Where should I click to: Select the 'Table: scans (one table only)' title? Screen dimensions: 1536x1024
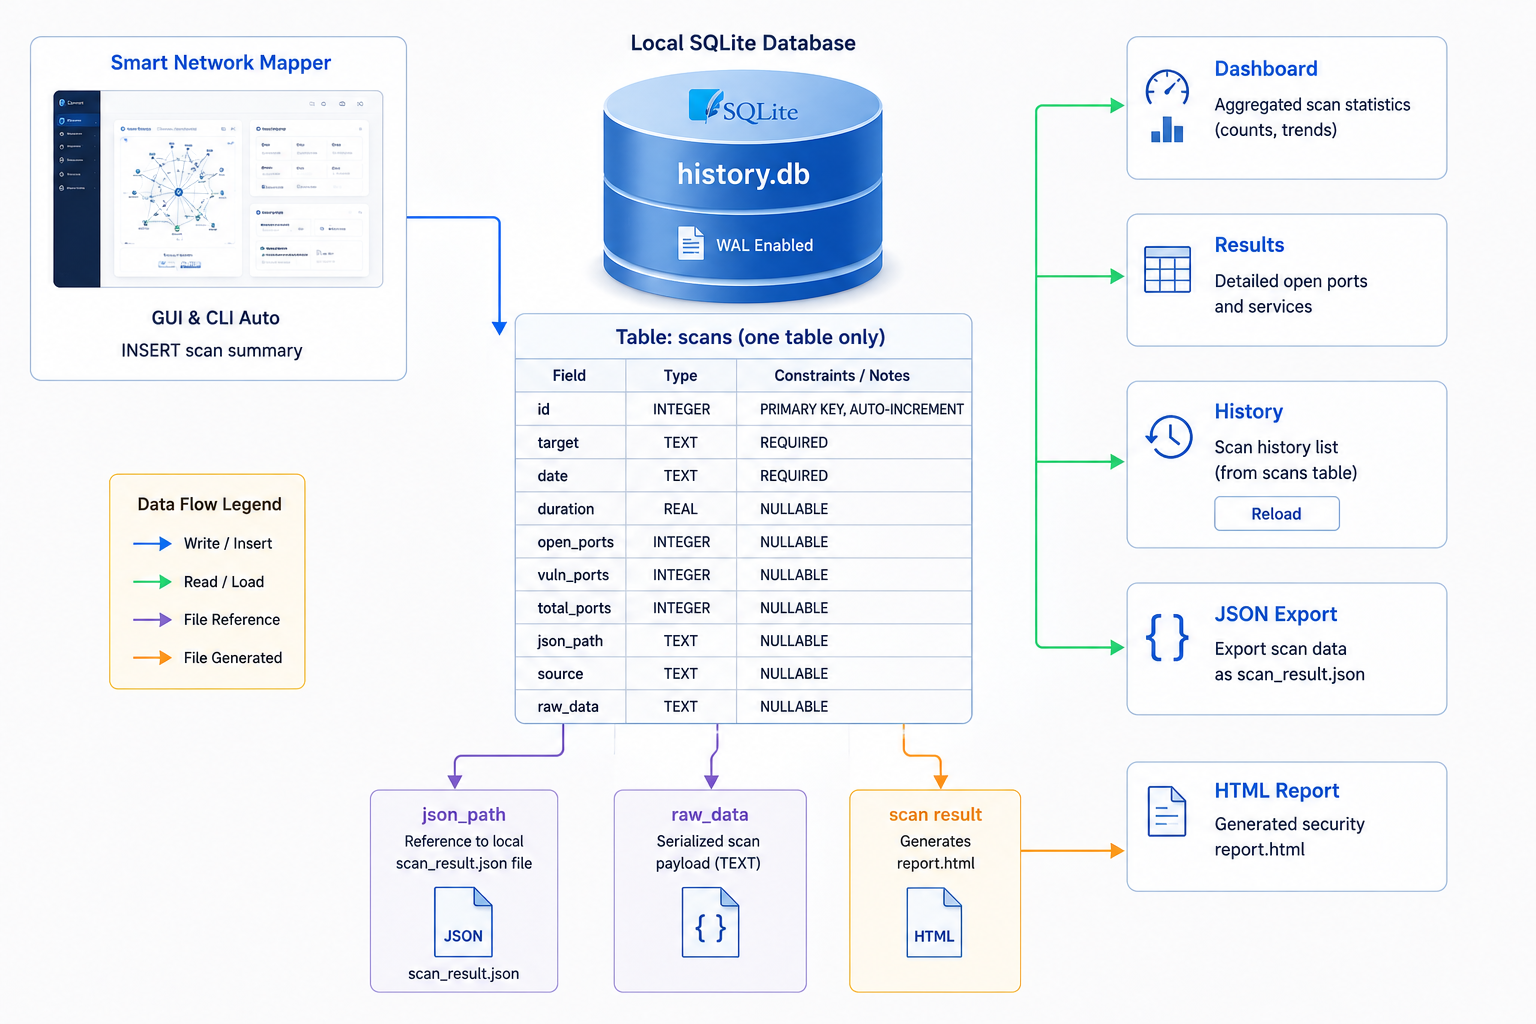click(750, 337)
